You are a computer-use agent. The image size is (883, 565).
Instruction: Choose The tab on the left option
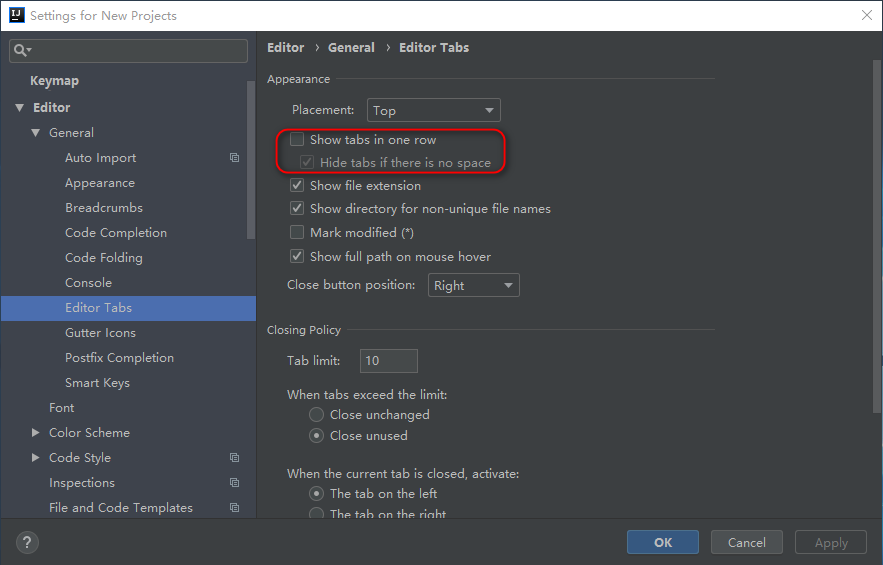point(316,493)
